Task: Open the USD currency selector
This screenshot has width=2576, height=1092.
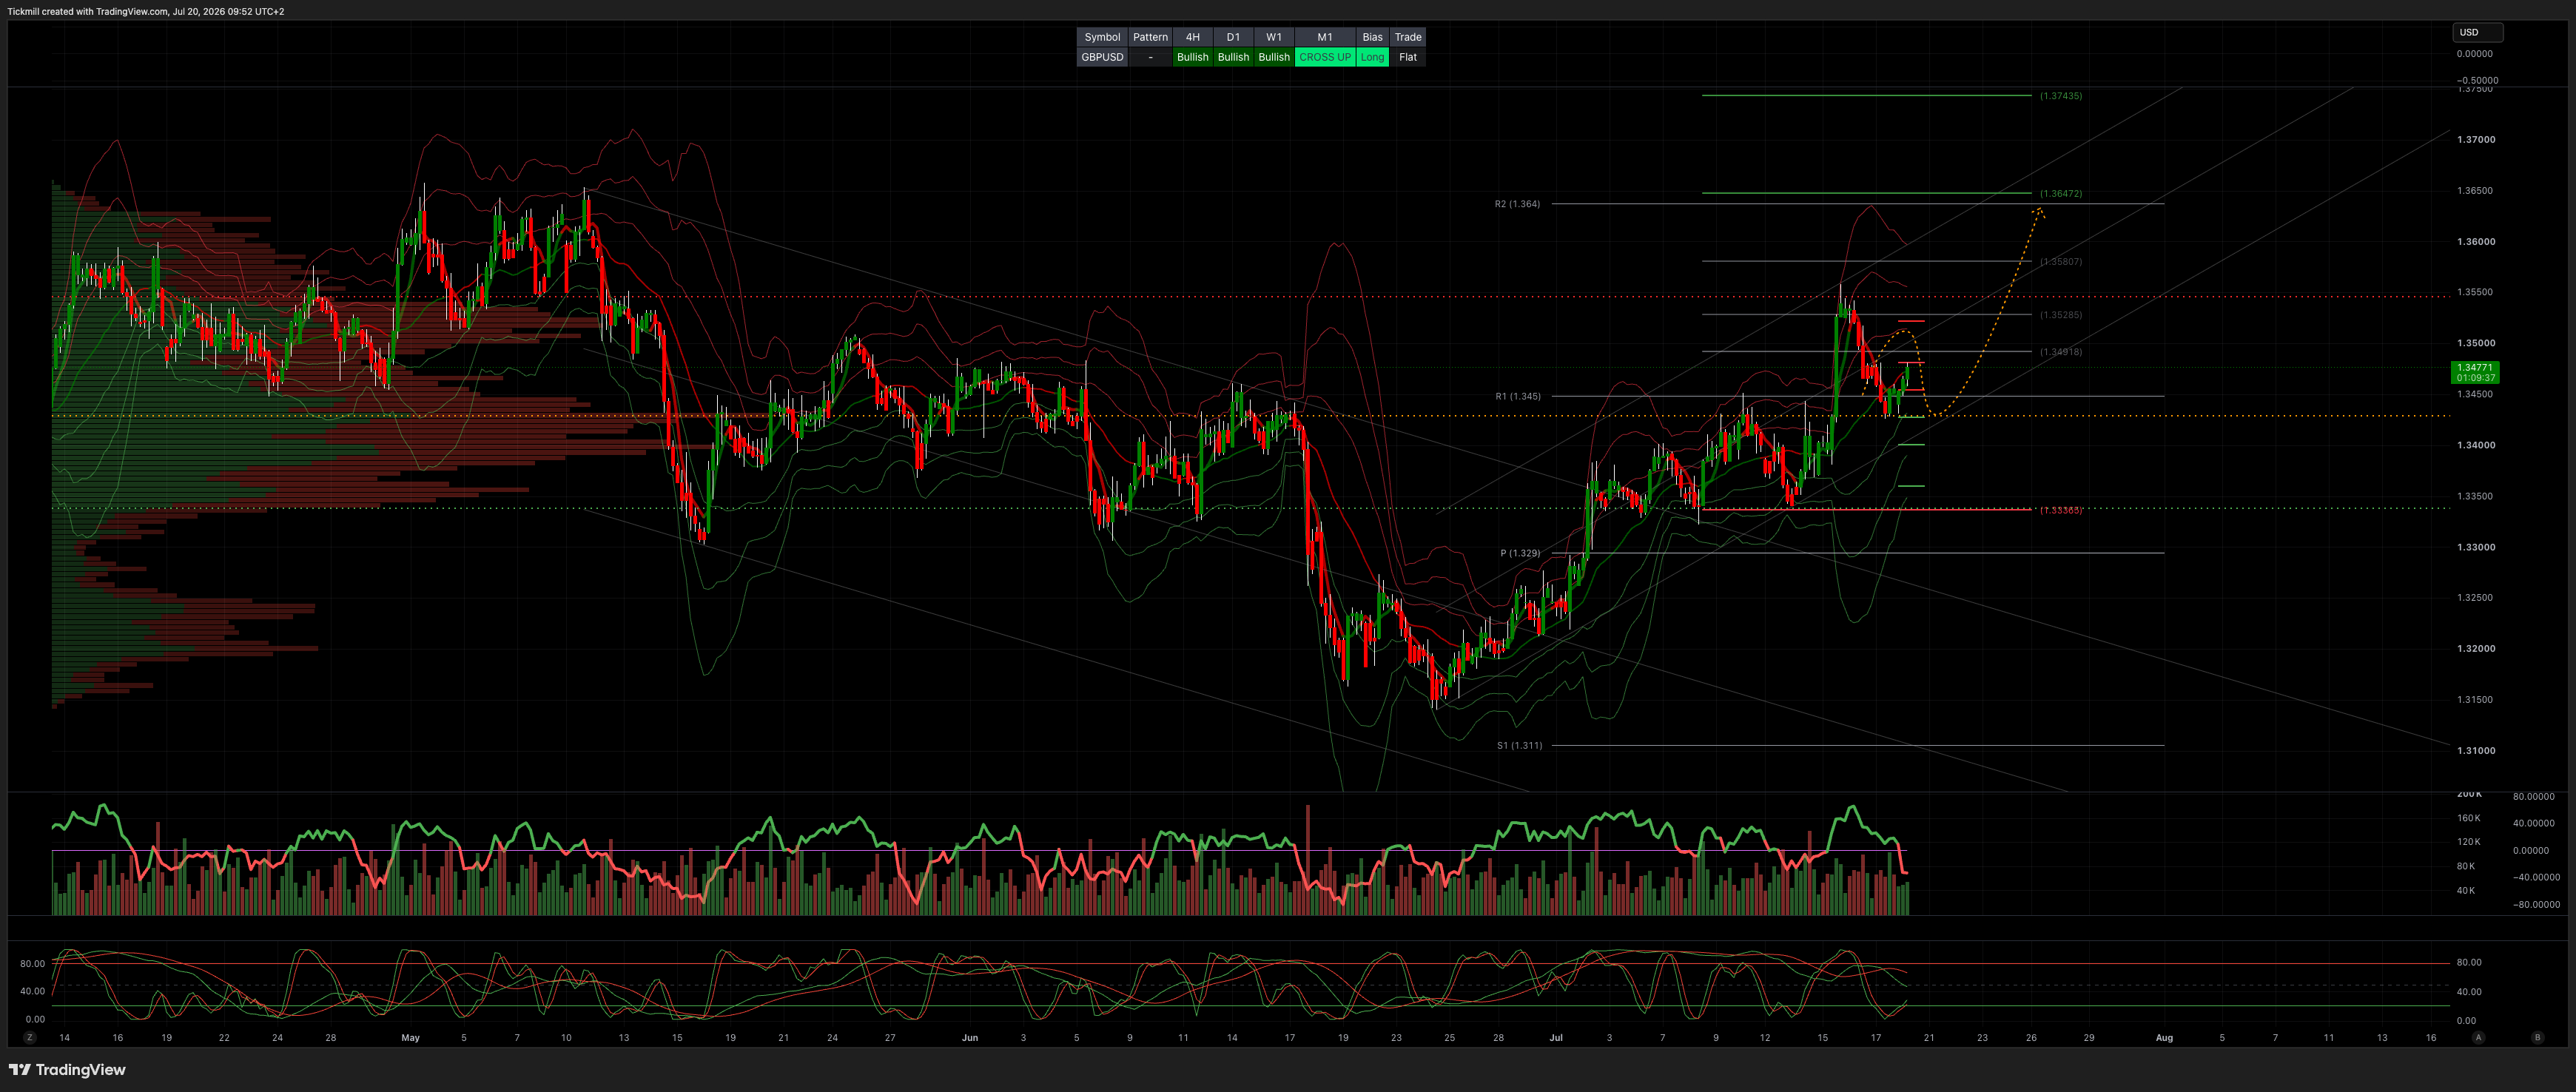Action: [x=2477, y=32]
